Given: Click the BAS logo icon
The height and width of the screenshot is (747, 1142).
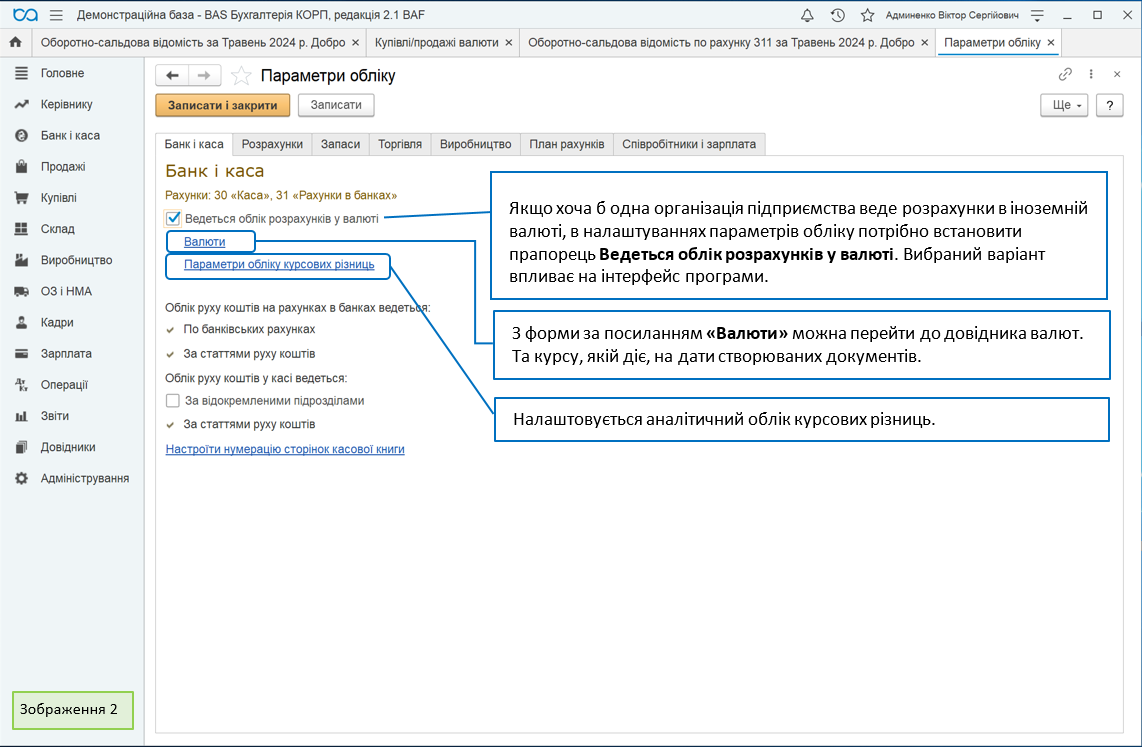Looking at the screenshot, I should [25, 15].
